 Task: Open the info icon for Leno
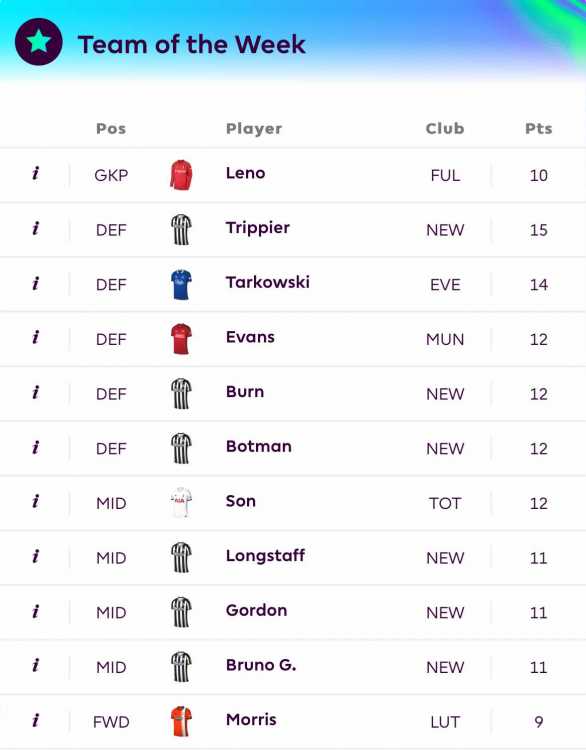(35, 173)
